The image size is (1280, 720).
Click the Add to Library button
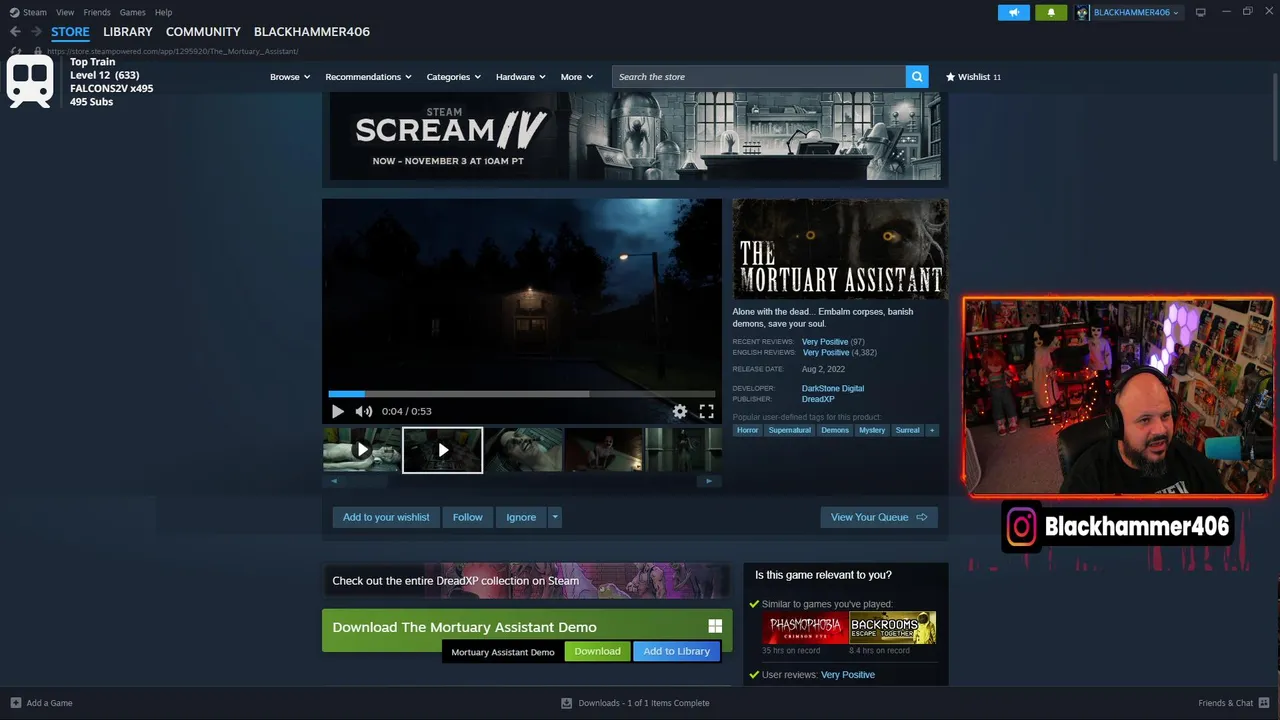coord(676,651)
